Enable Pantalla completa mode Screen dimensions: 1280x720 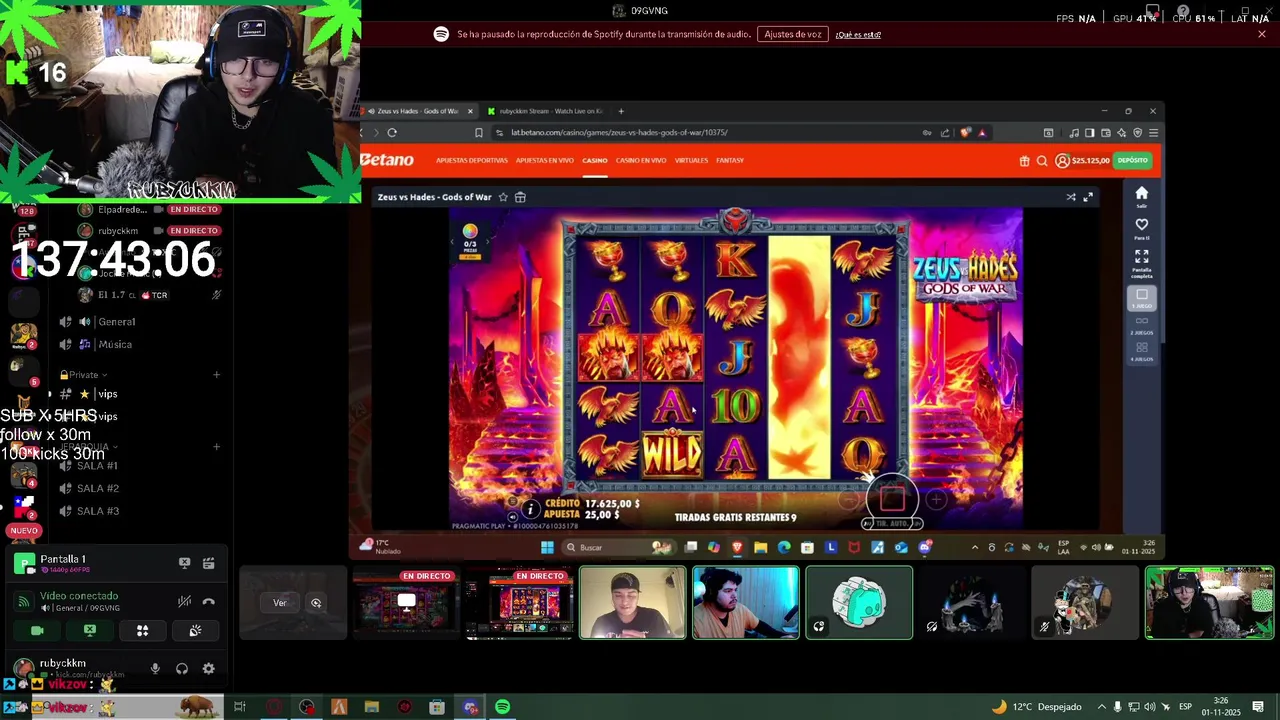click(x=1141, y=263)
